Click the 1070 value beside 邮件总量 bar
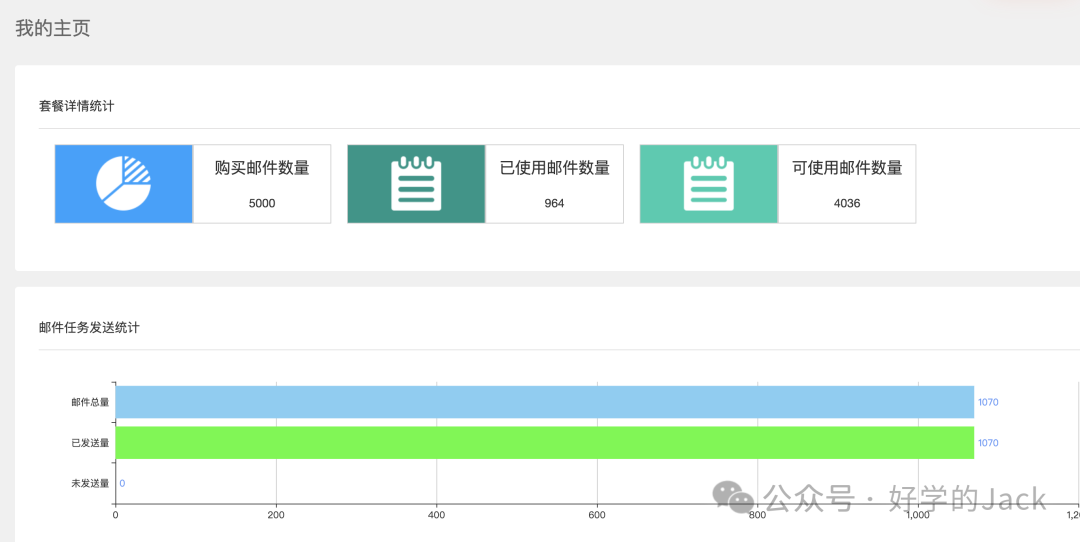The width and height of the screenshot is (1080, 542). [x=988, y=402]
